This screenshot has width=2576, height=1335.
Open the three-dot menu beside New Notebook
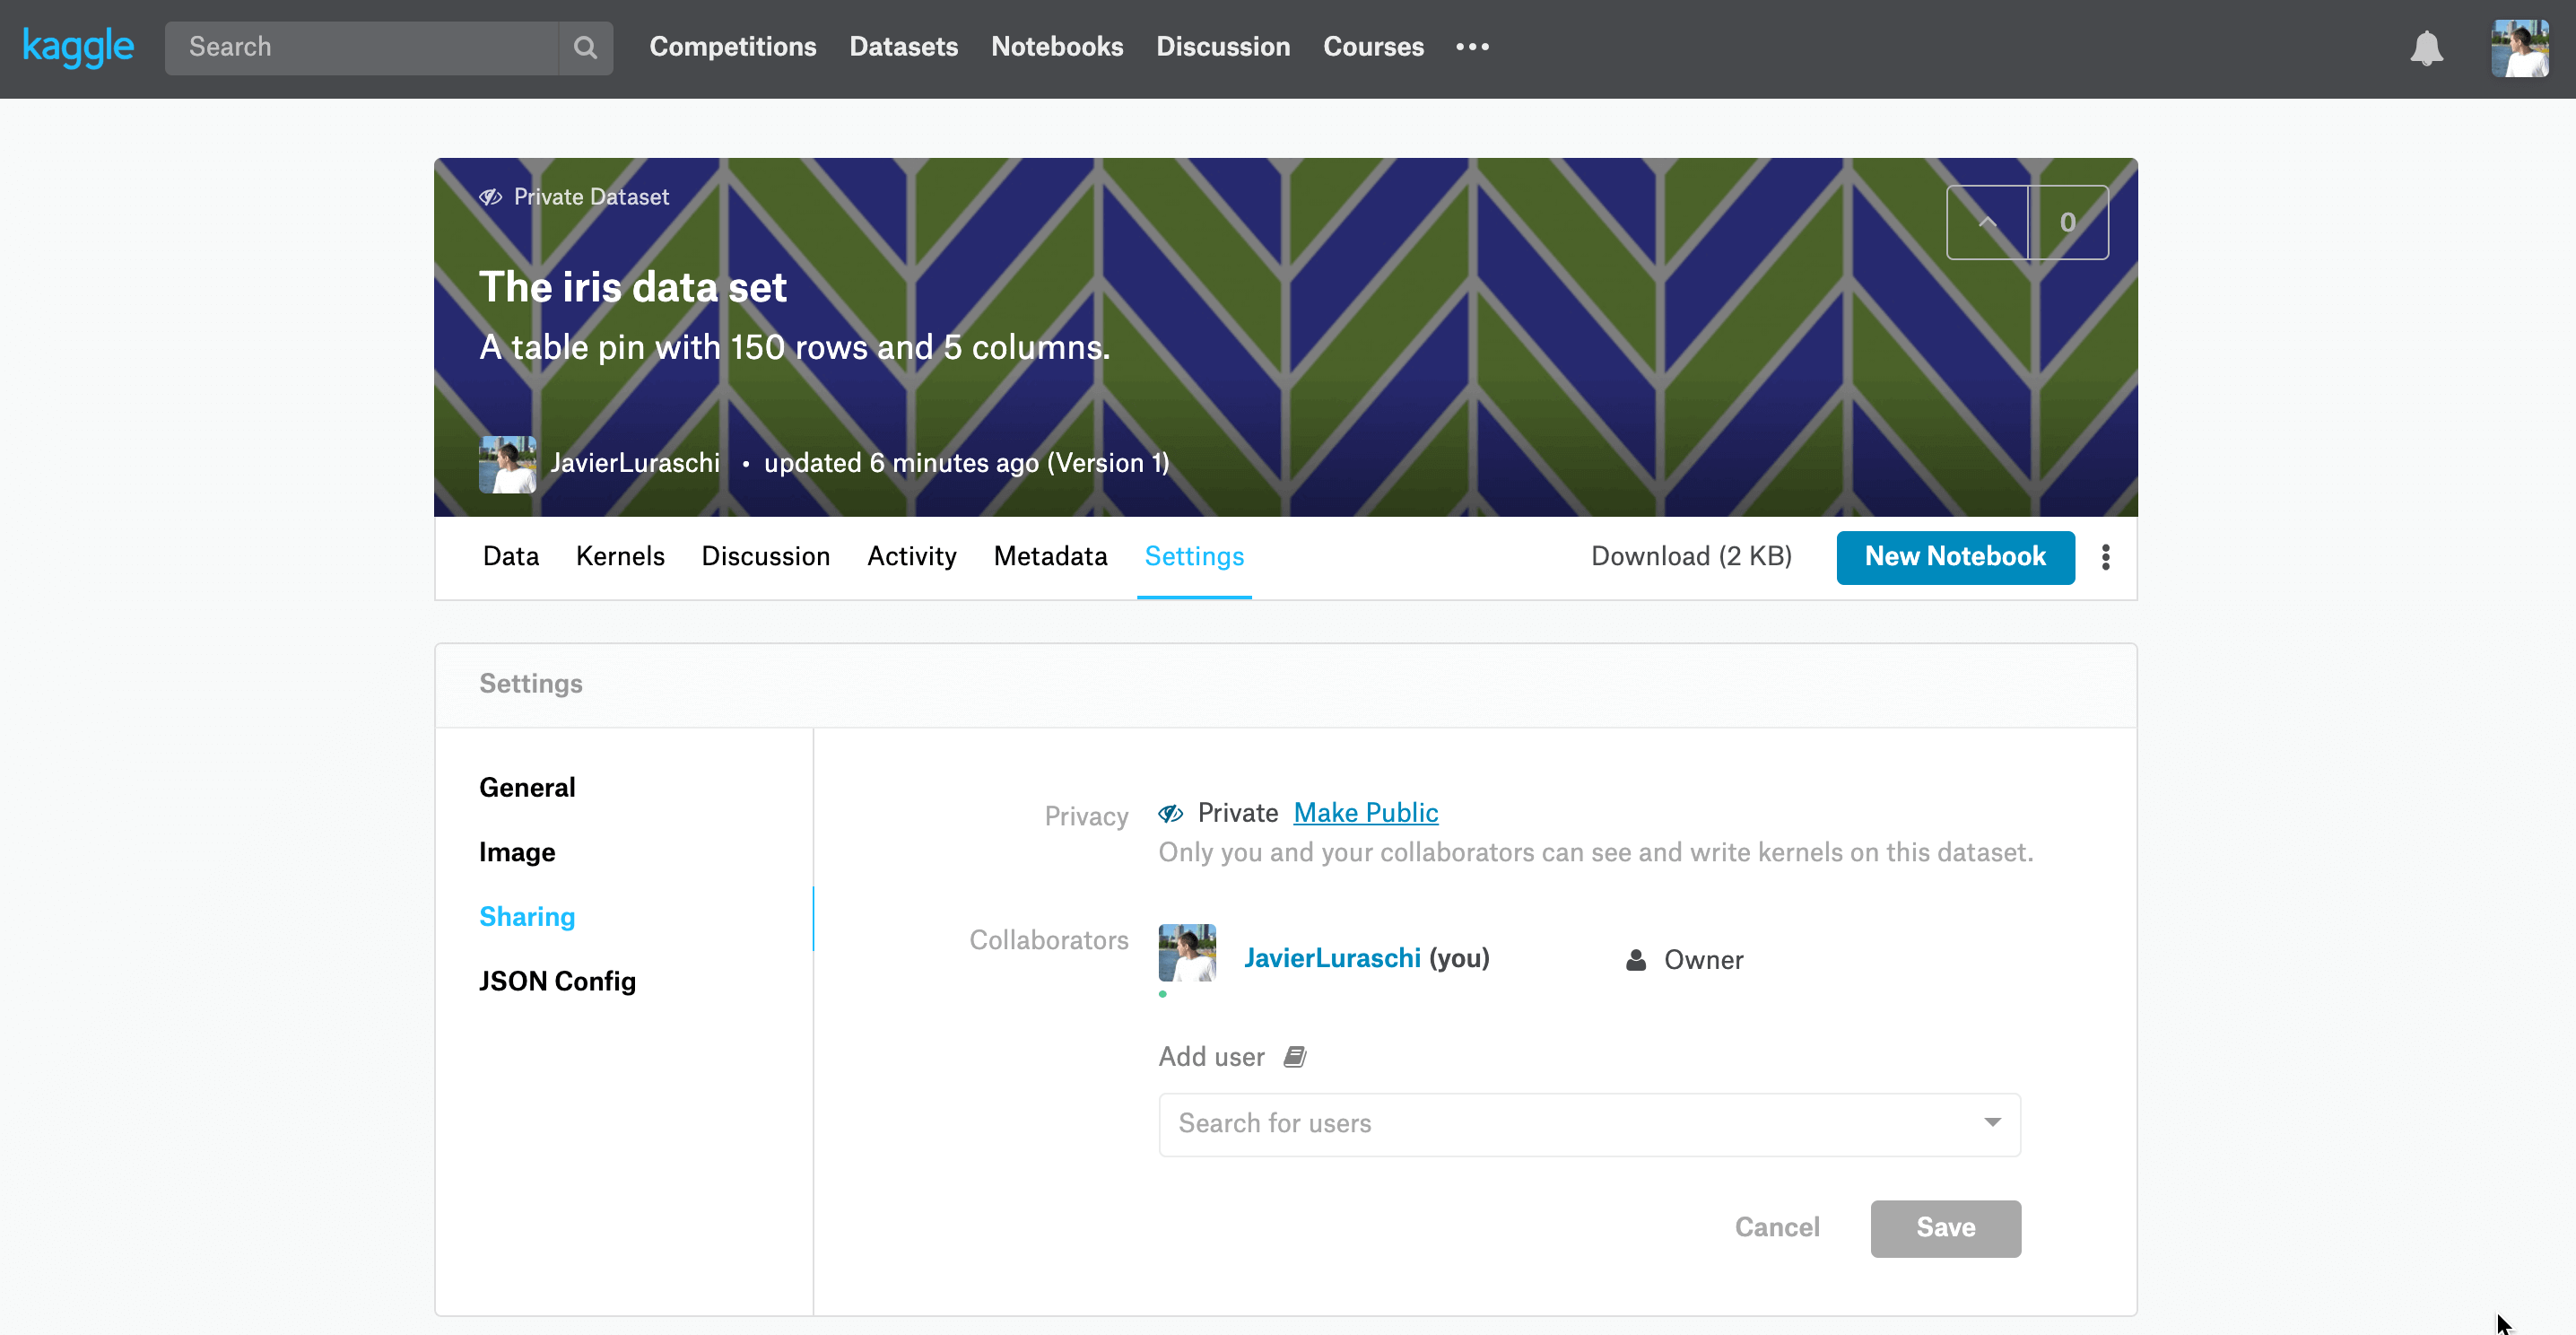pos(2105,557)
